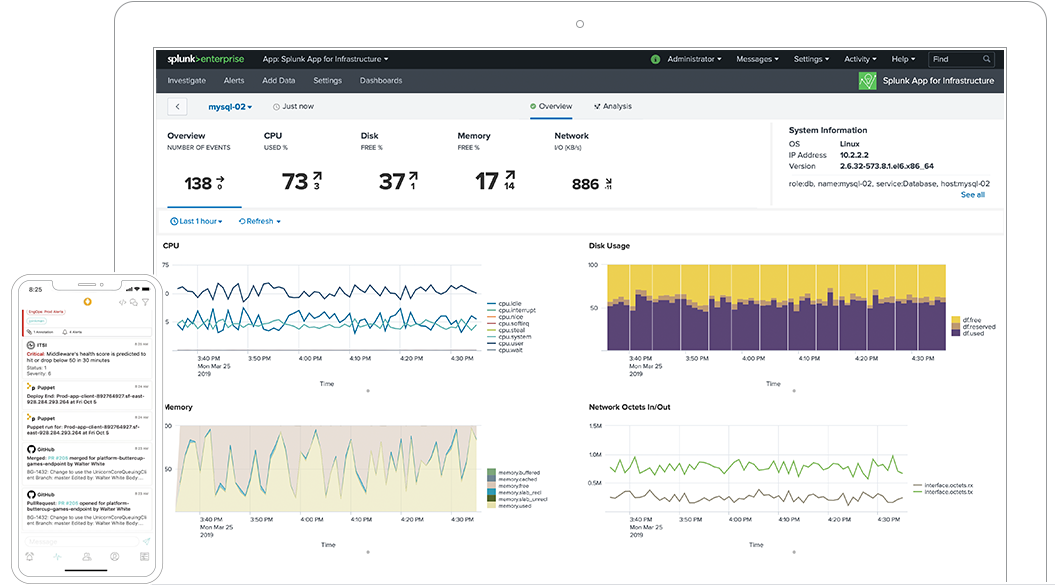
Task: Tap the EngOps: Prod Alerts tag on phone
Action: click(46, 312)
